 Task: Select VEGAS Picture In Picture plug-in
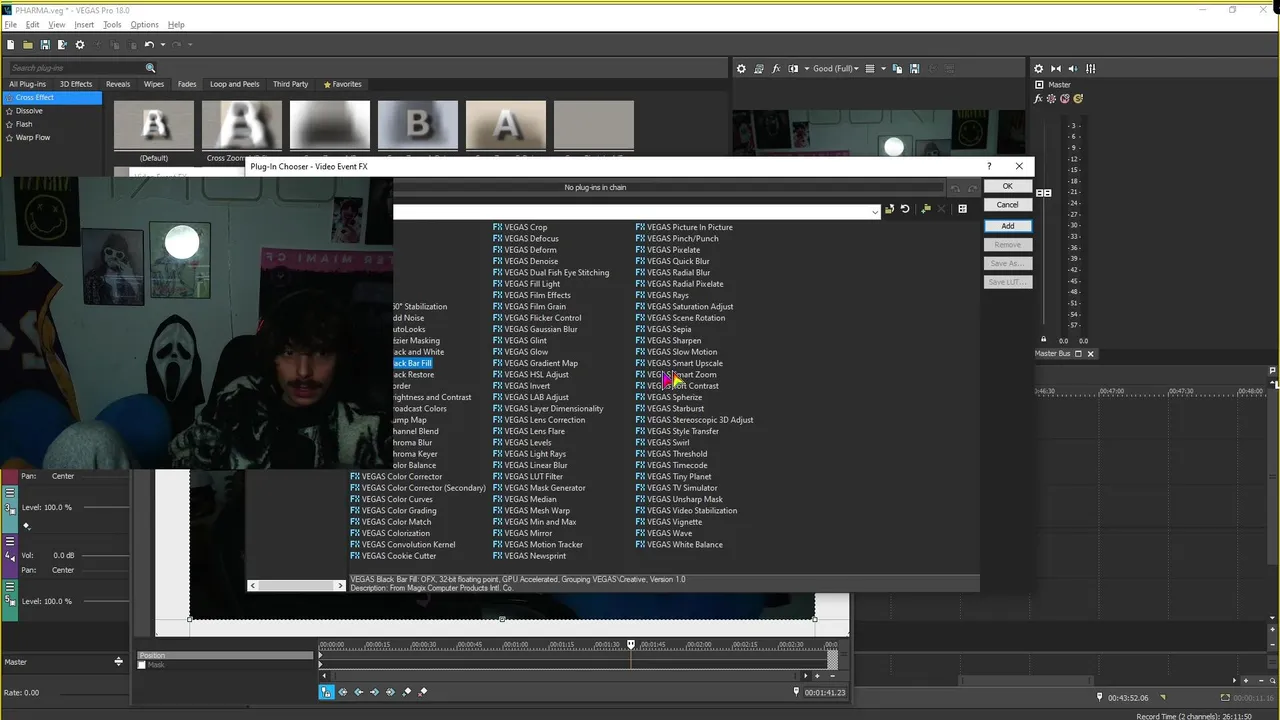point(684,227)
